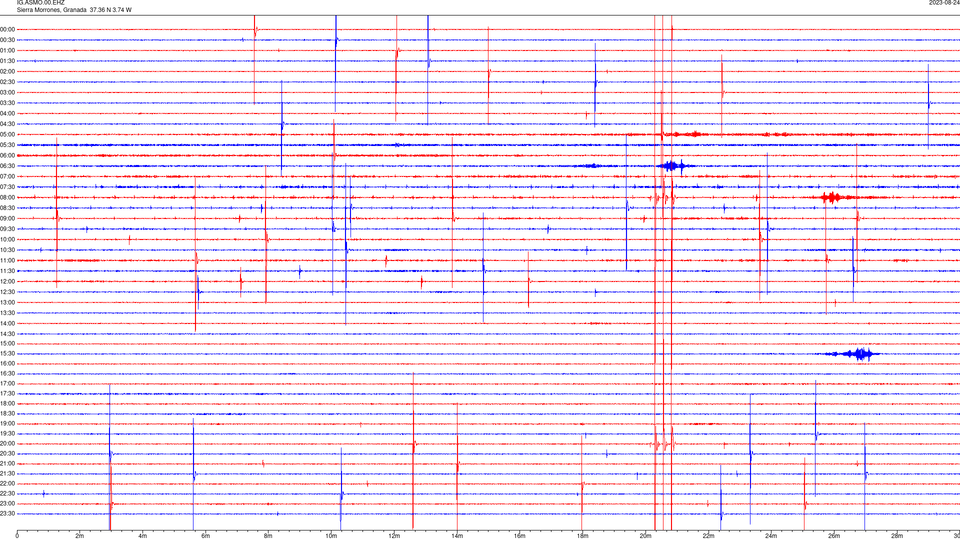Image resolution: width=960 pixels, height=540 pixels.
Task: Select the 18:00 time row label
Action: [8, 403]
